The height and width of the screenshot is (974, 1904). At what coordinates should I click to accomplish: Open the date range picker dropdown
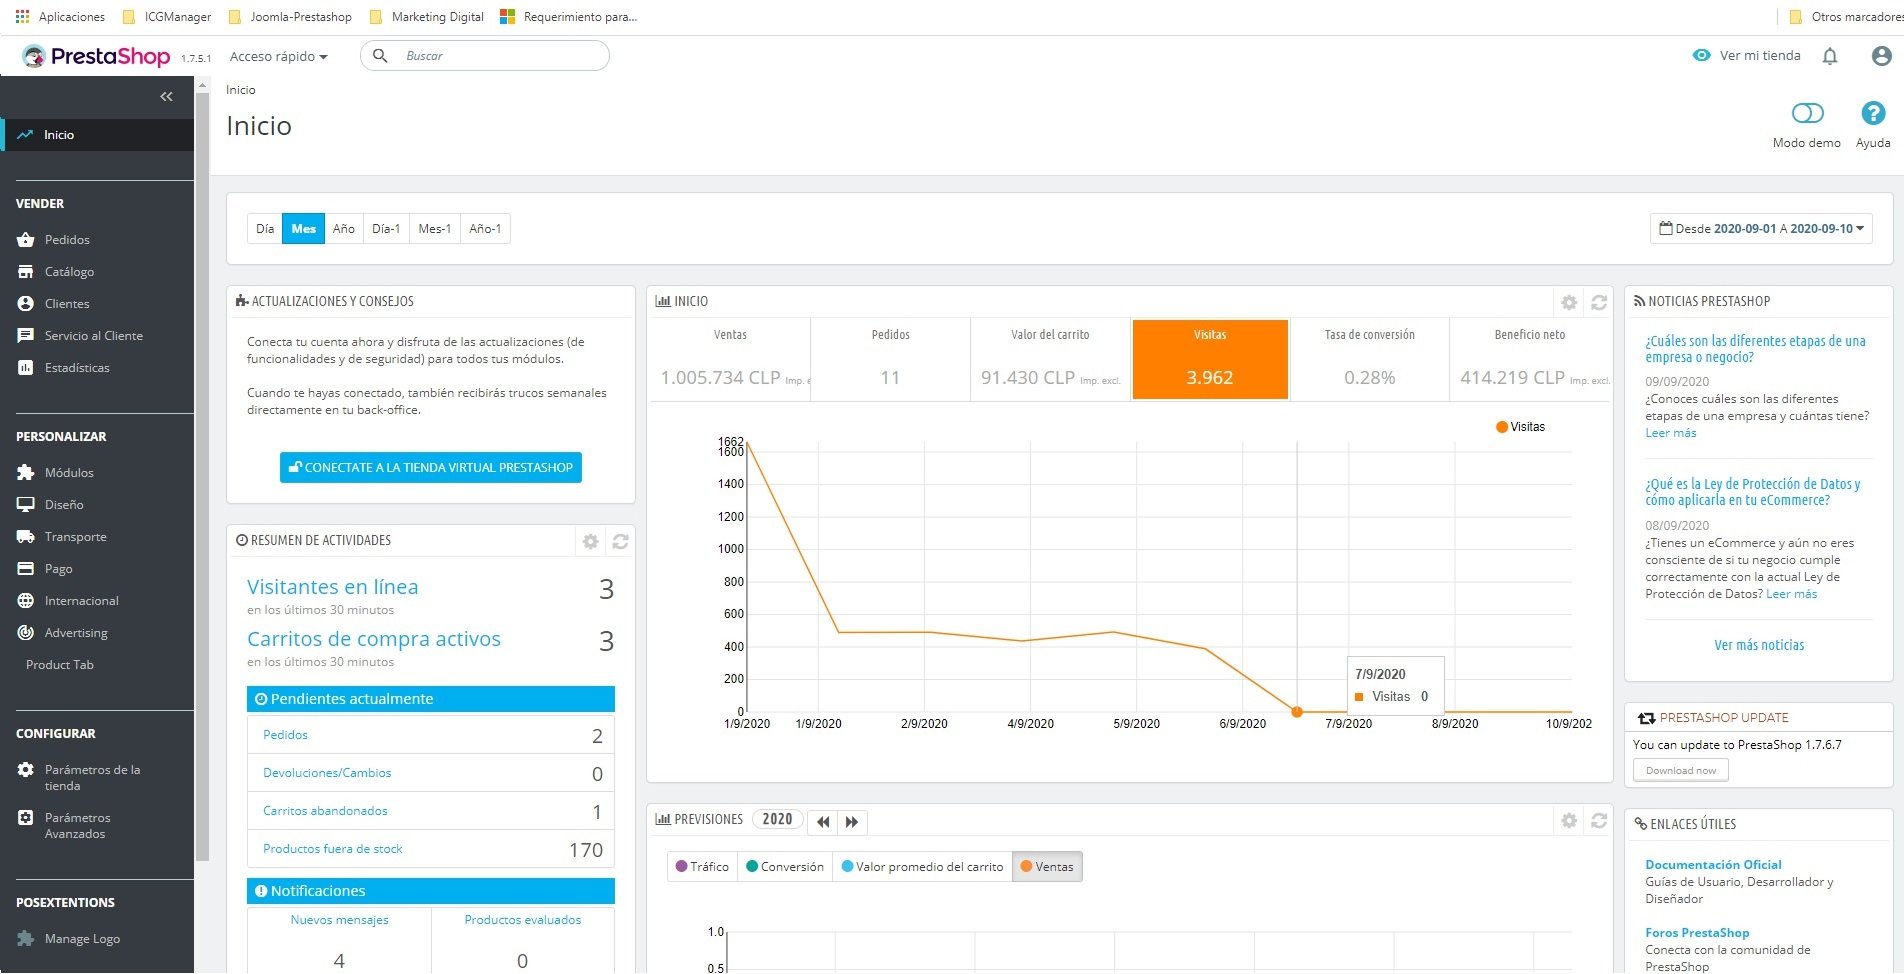point(1760,229)
